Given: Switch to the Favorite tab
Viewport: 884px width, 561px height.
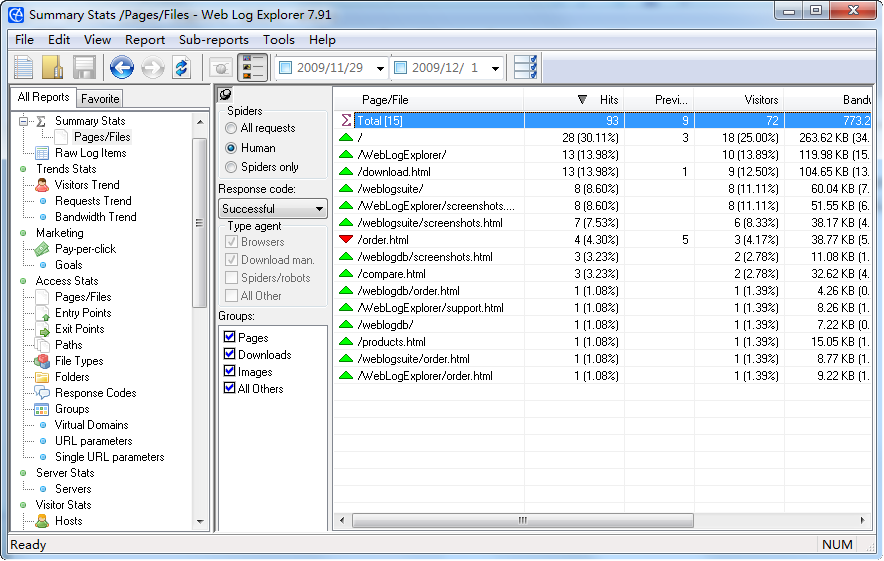Looking at the screenshot, I should [x=100, y=98].
